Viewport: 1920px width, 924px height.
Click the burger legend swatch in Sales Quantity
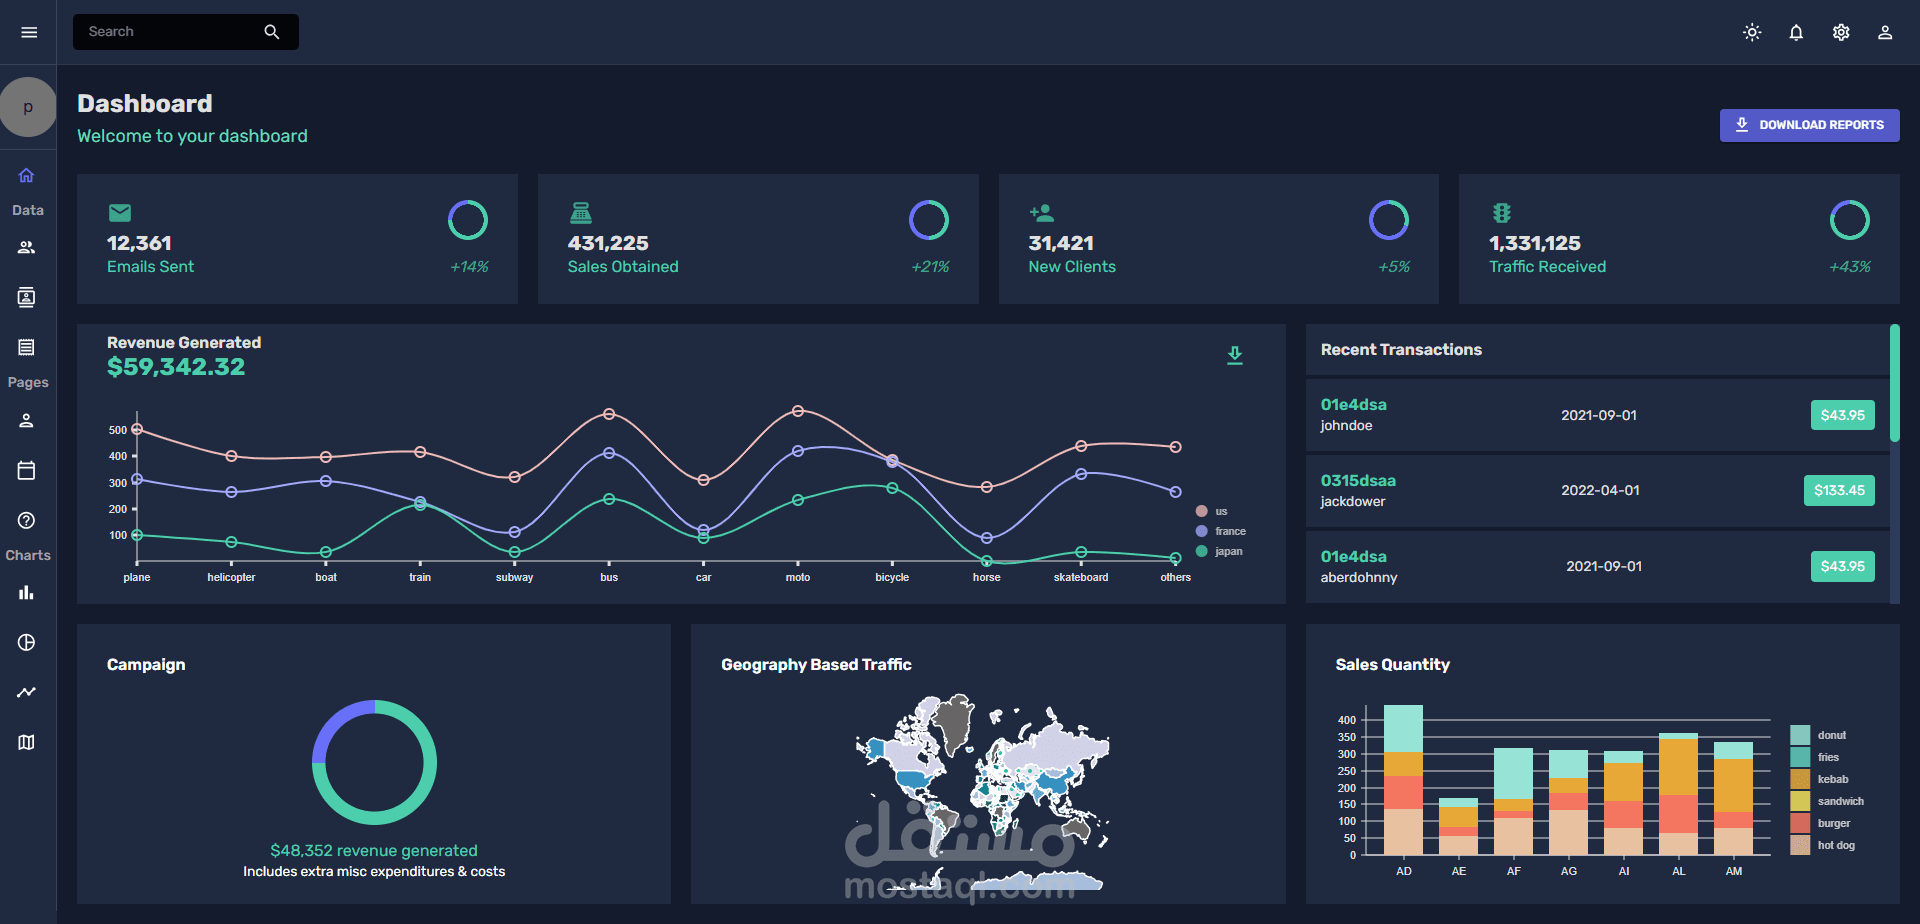(x=1800, y=823)
